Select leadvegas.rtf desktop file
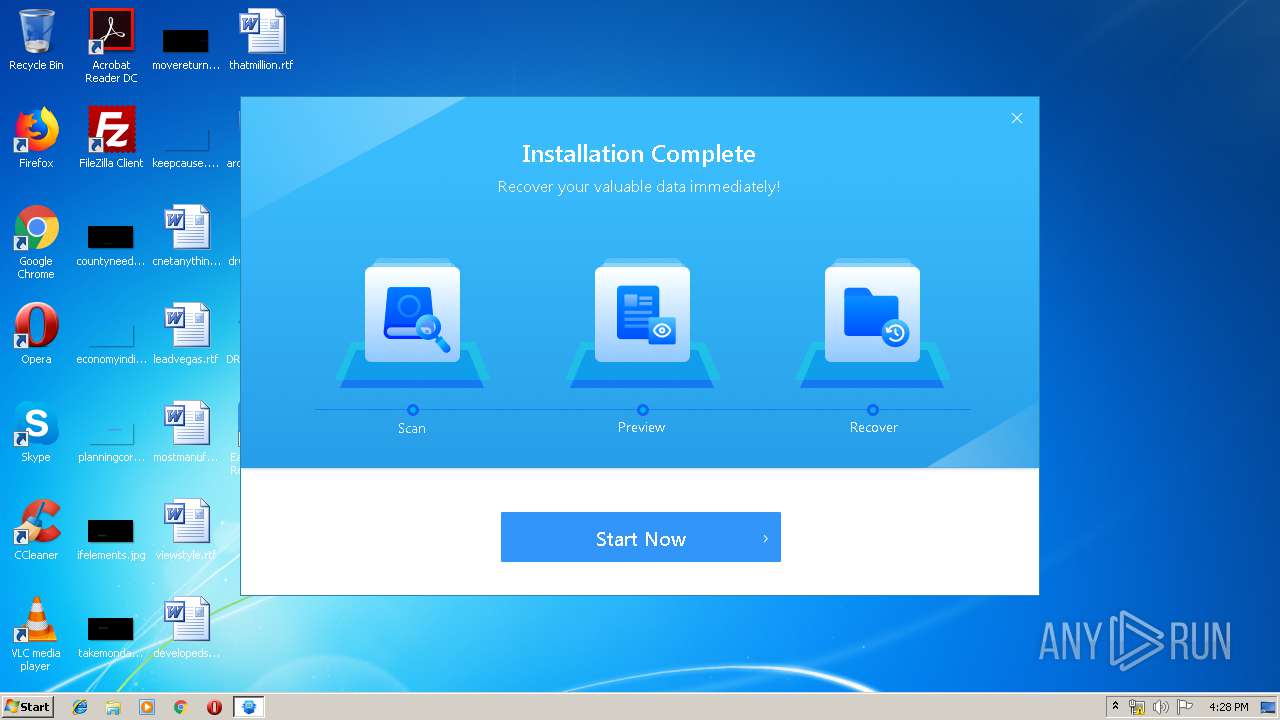 pyautogui.click(x=186, y=334)
